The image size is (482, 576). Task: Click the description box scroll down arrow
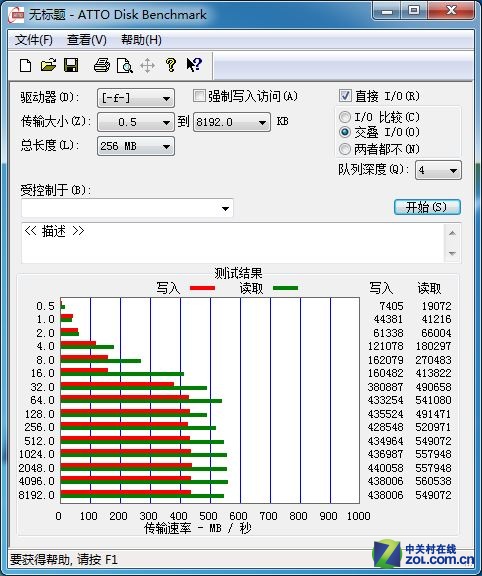(452, 253)
